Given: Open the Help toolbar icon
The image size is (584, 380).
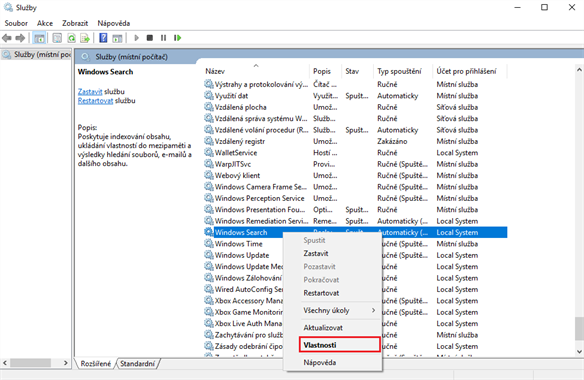Looking at the screenshot, I should [103, 38].
